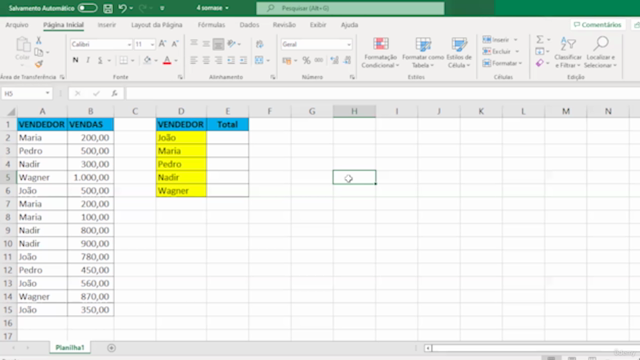Image resolution: width=640 pixels, height=360 pixels.
Task: Open the Arquivo menu tab
Action: click(17, 25)
